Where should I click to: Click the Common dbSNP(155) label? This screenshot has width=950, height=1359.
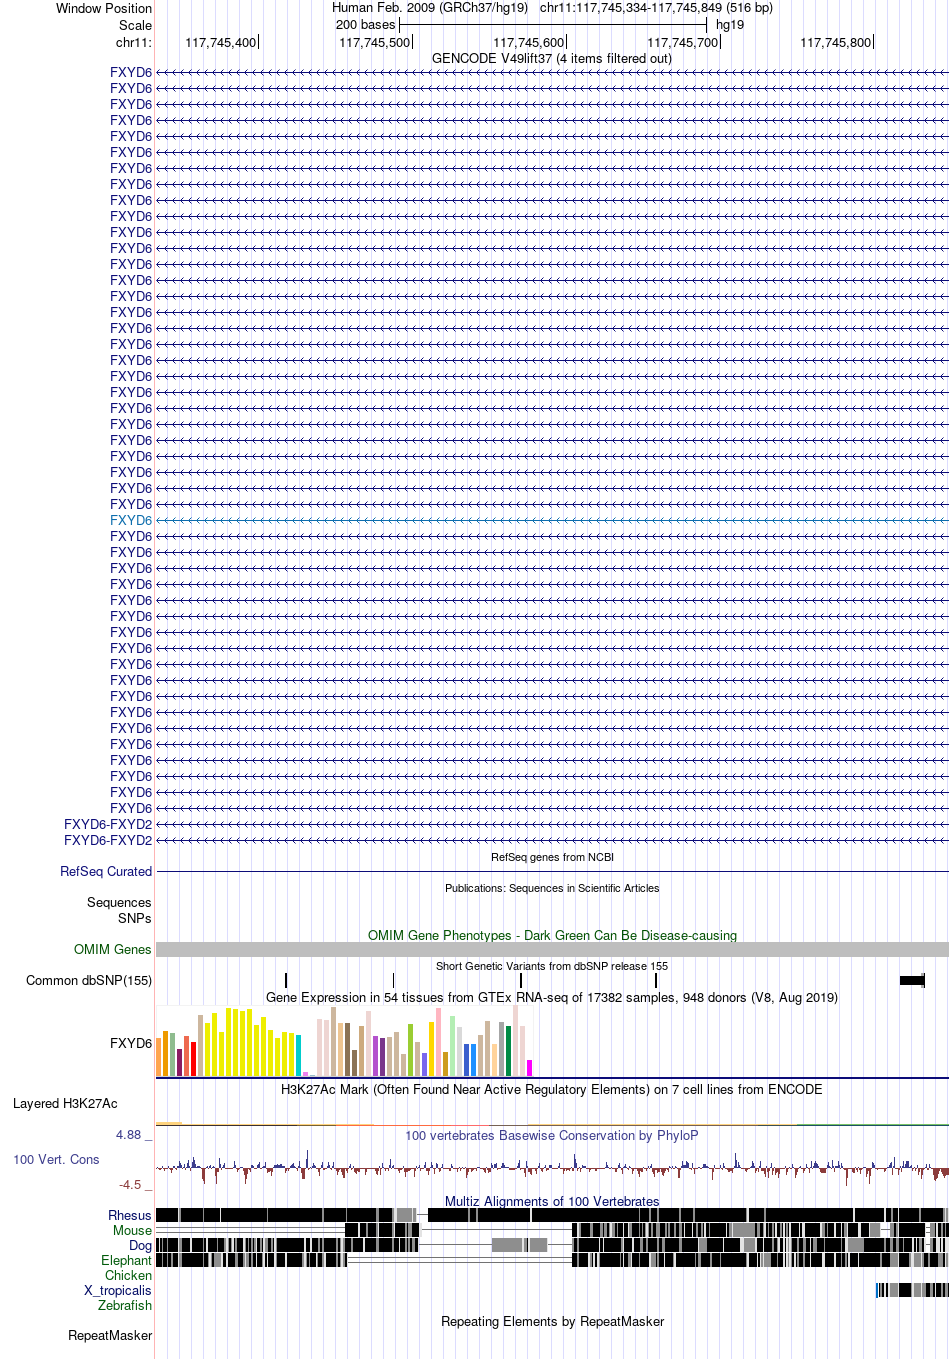pyautogui.click(x=89, y=981)
